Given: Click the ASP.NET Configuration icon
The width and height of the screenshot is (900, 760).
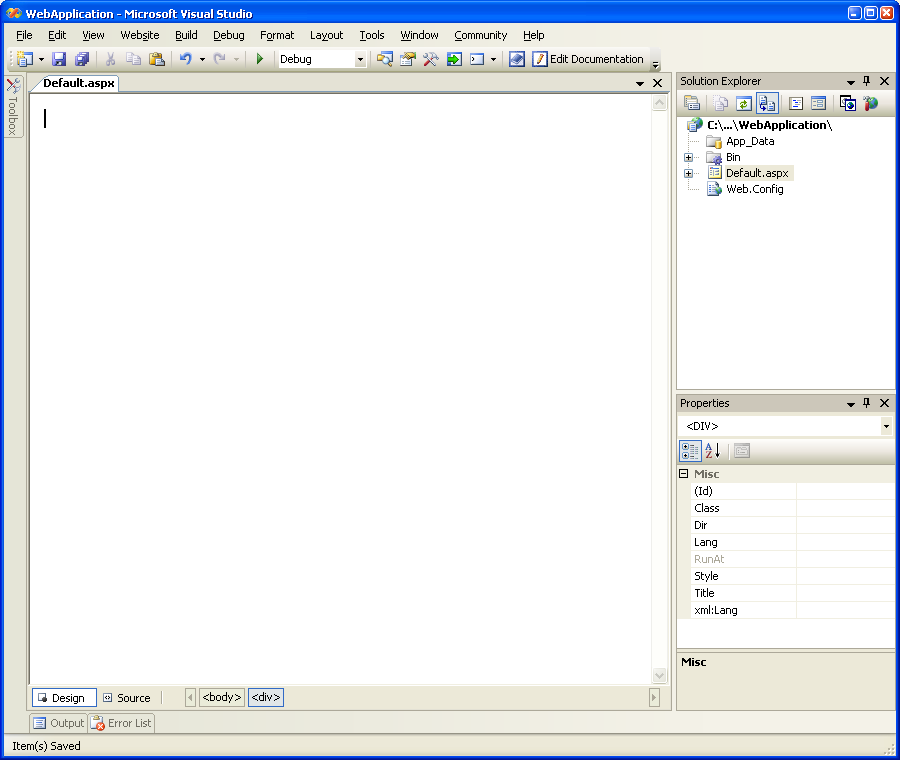Looking at the screenshot, I should click(x=870, y=103).
